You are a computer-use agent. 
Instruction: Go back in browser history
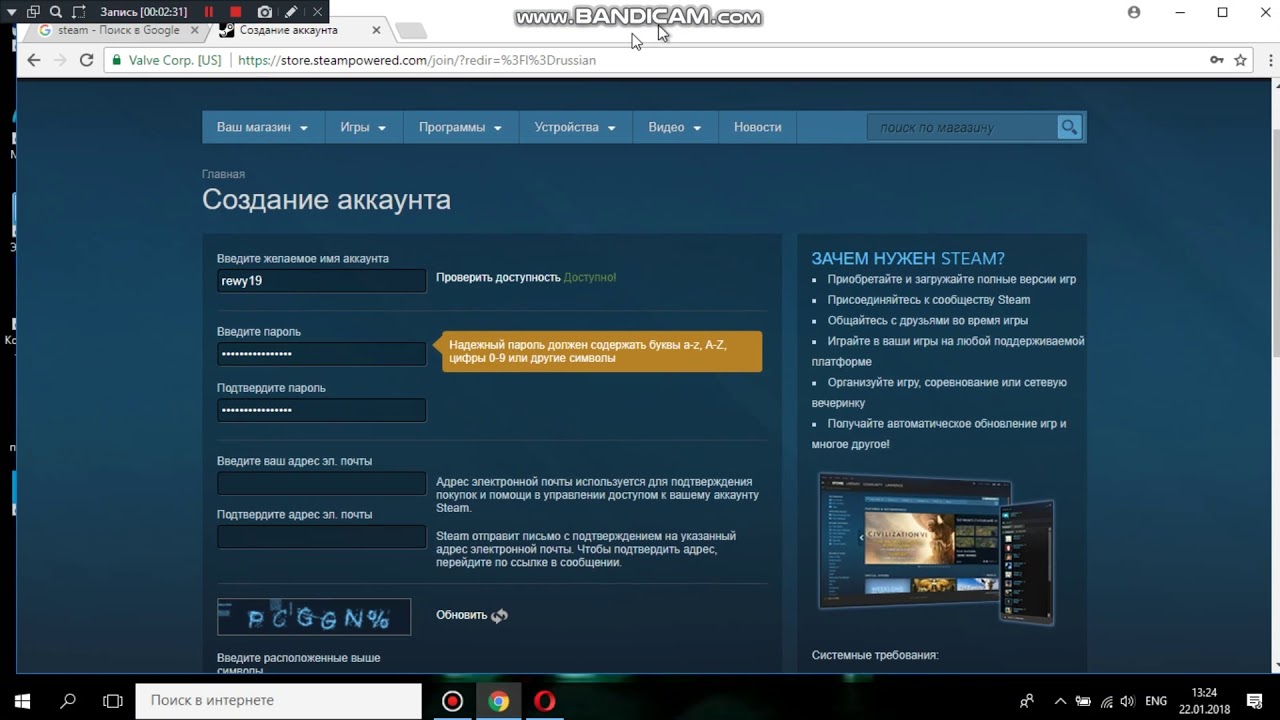(x=33, y=60)
